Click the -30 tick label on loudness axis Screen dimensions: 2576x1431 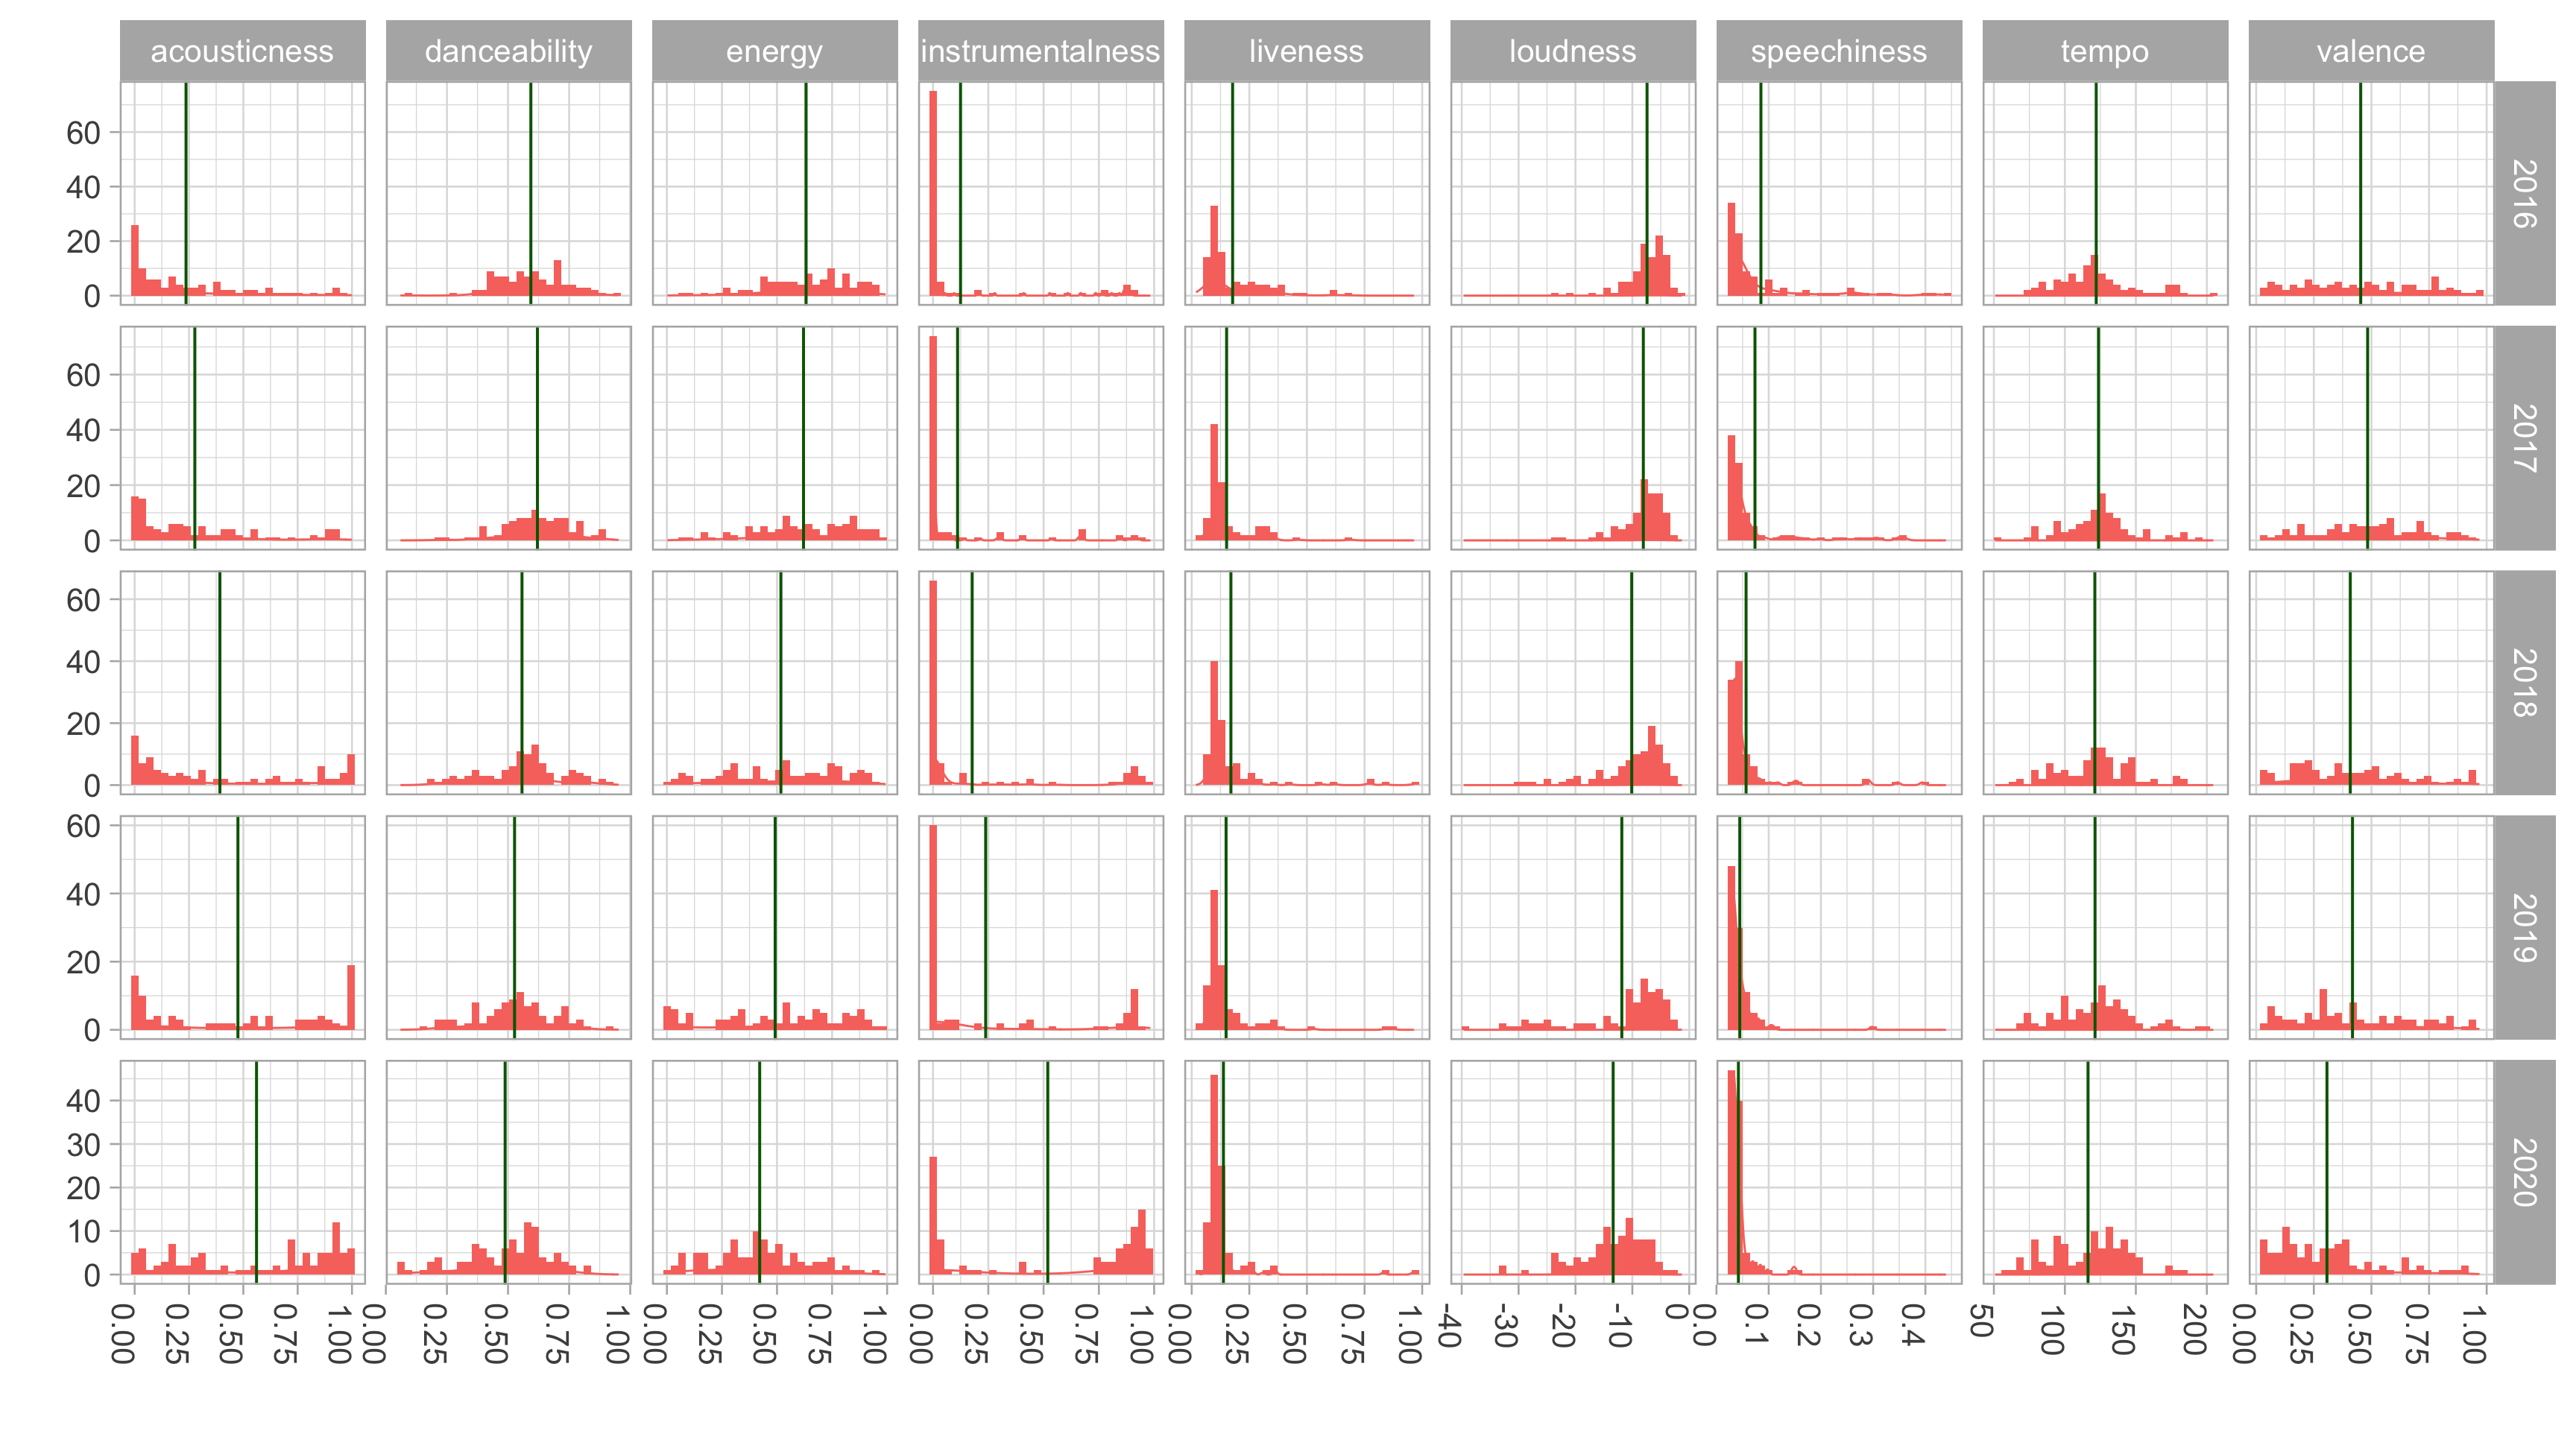(x=1506, y=1326)
